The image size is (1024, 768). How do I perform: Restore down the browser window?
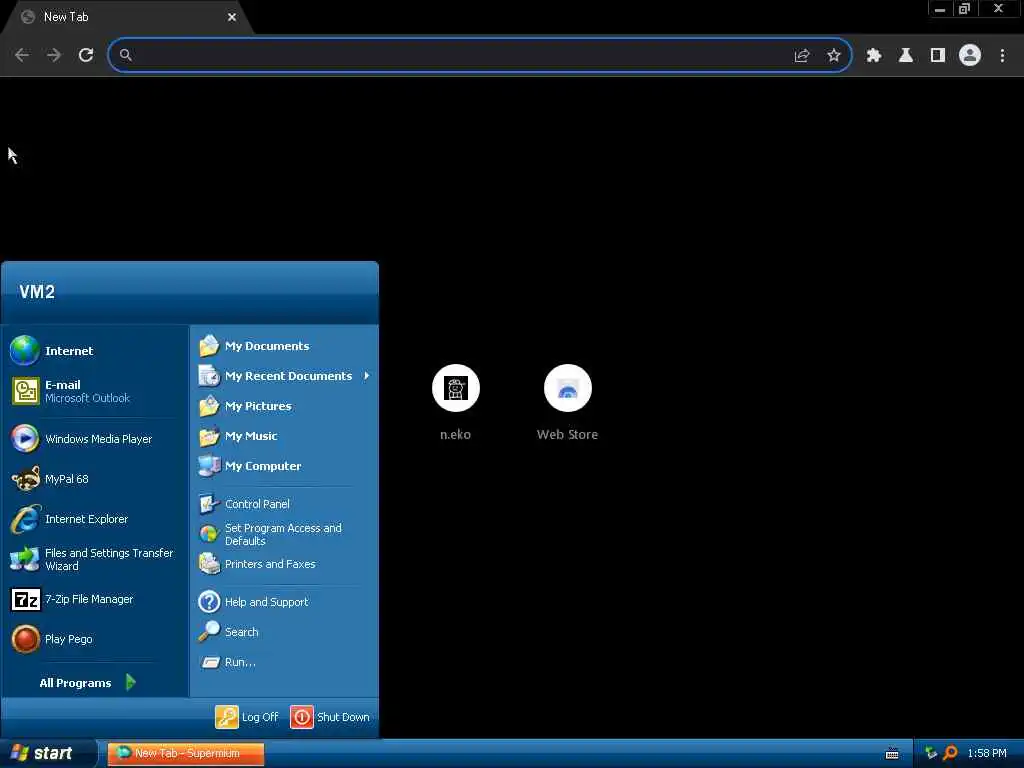[x=965, y=9]
